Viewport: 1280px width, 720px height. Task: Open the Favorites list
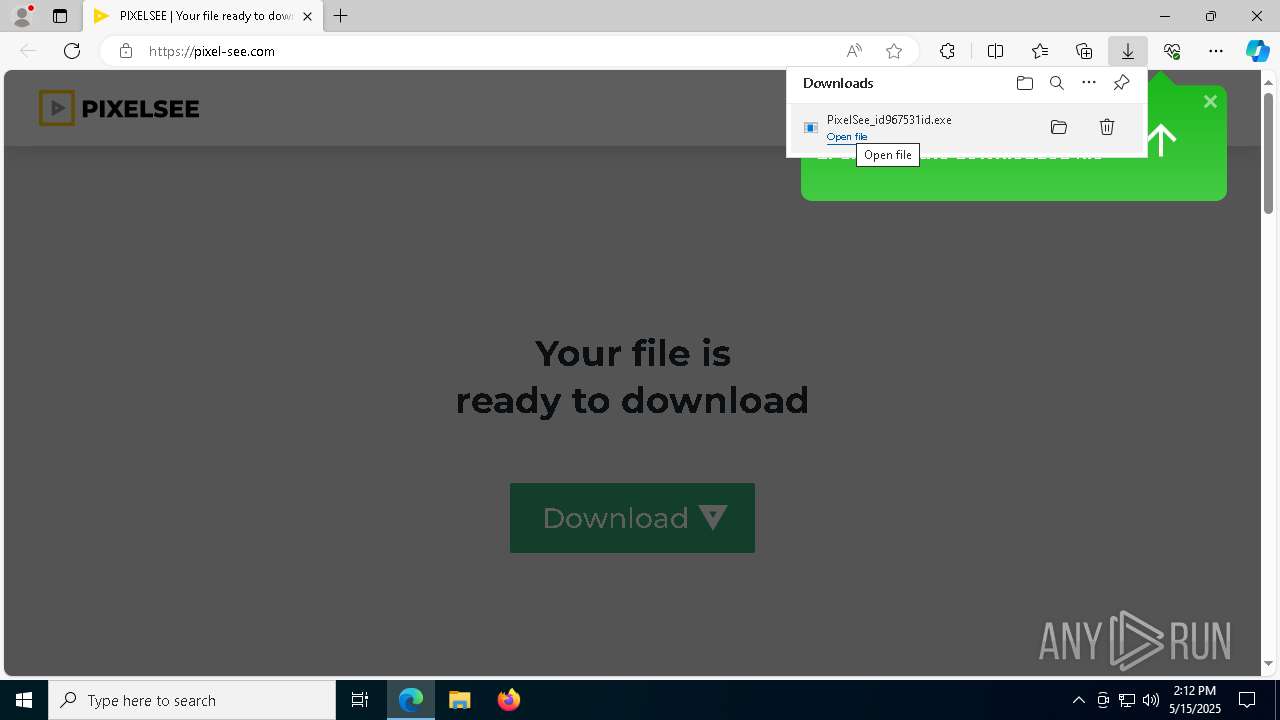pyautogui.click(x=1040, y=51)
